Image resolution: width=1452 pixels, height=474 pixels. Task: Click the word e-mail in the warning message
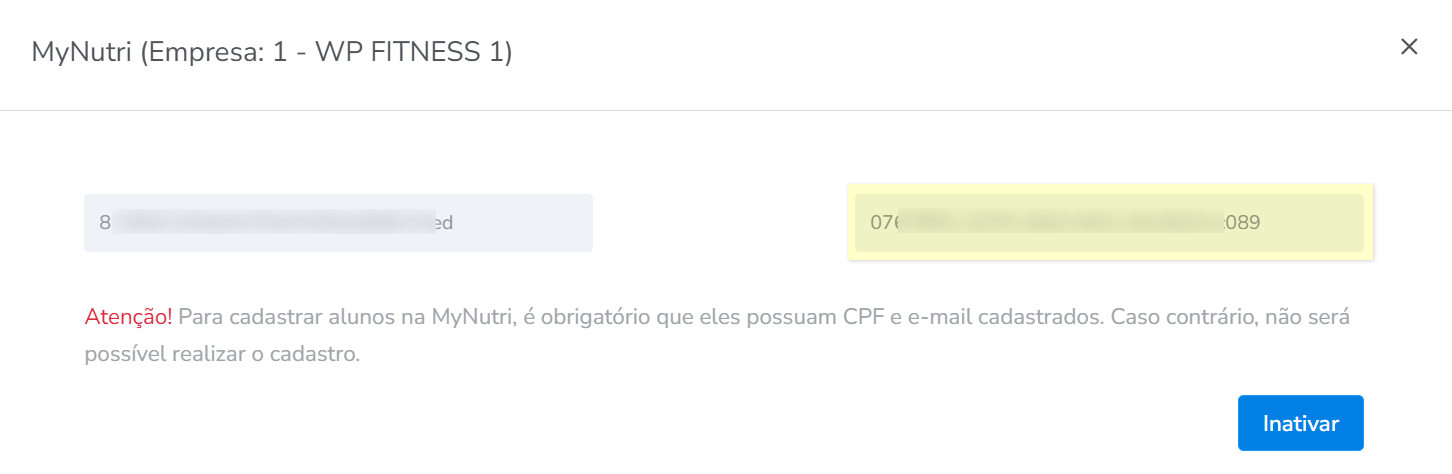(x=939, y=317)
